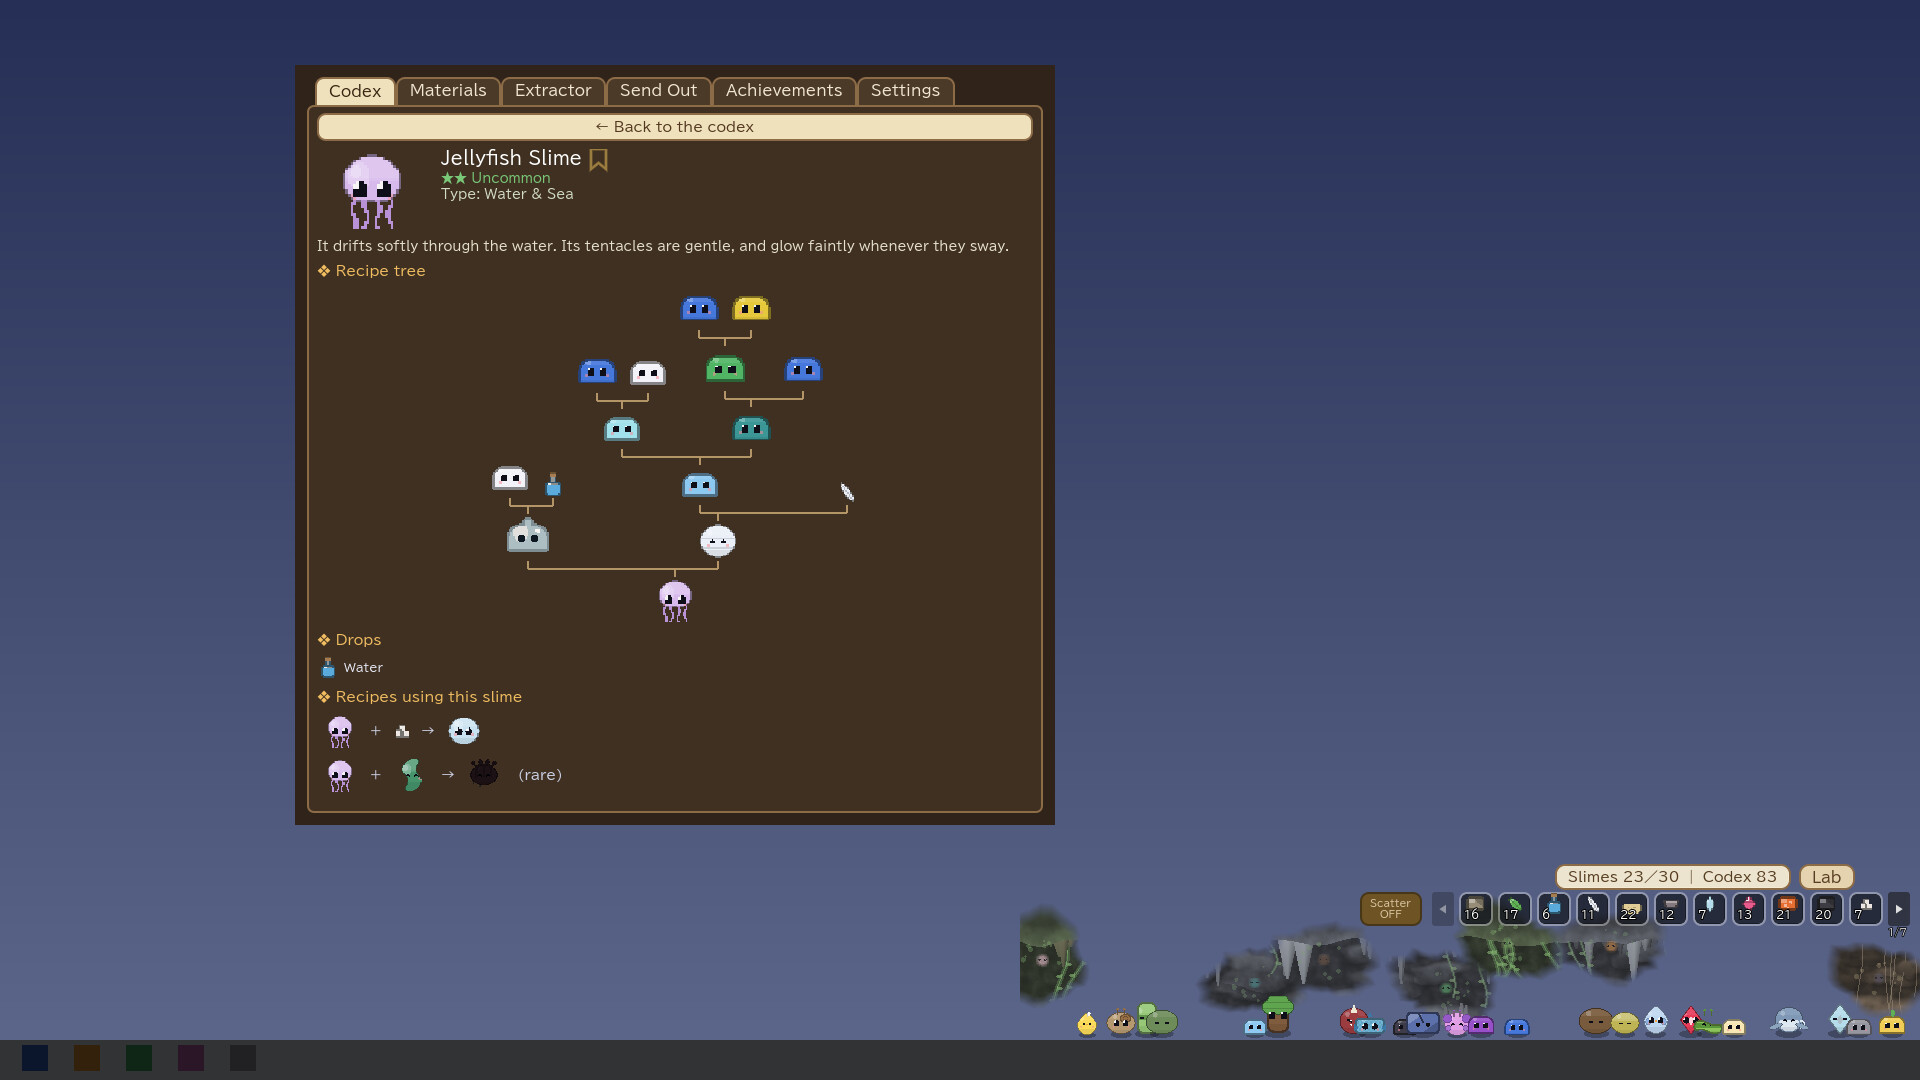Select the pink potion slot showing 13
This screenshot has width=1920, height=1080.
point(1748,909)
